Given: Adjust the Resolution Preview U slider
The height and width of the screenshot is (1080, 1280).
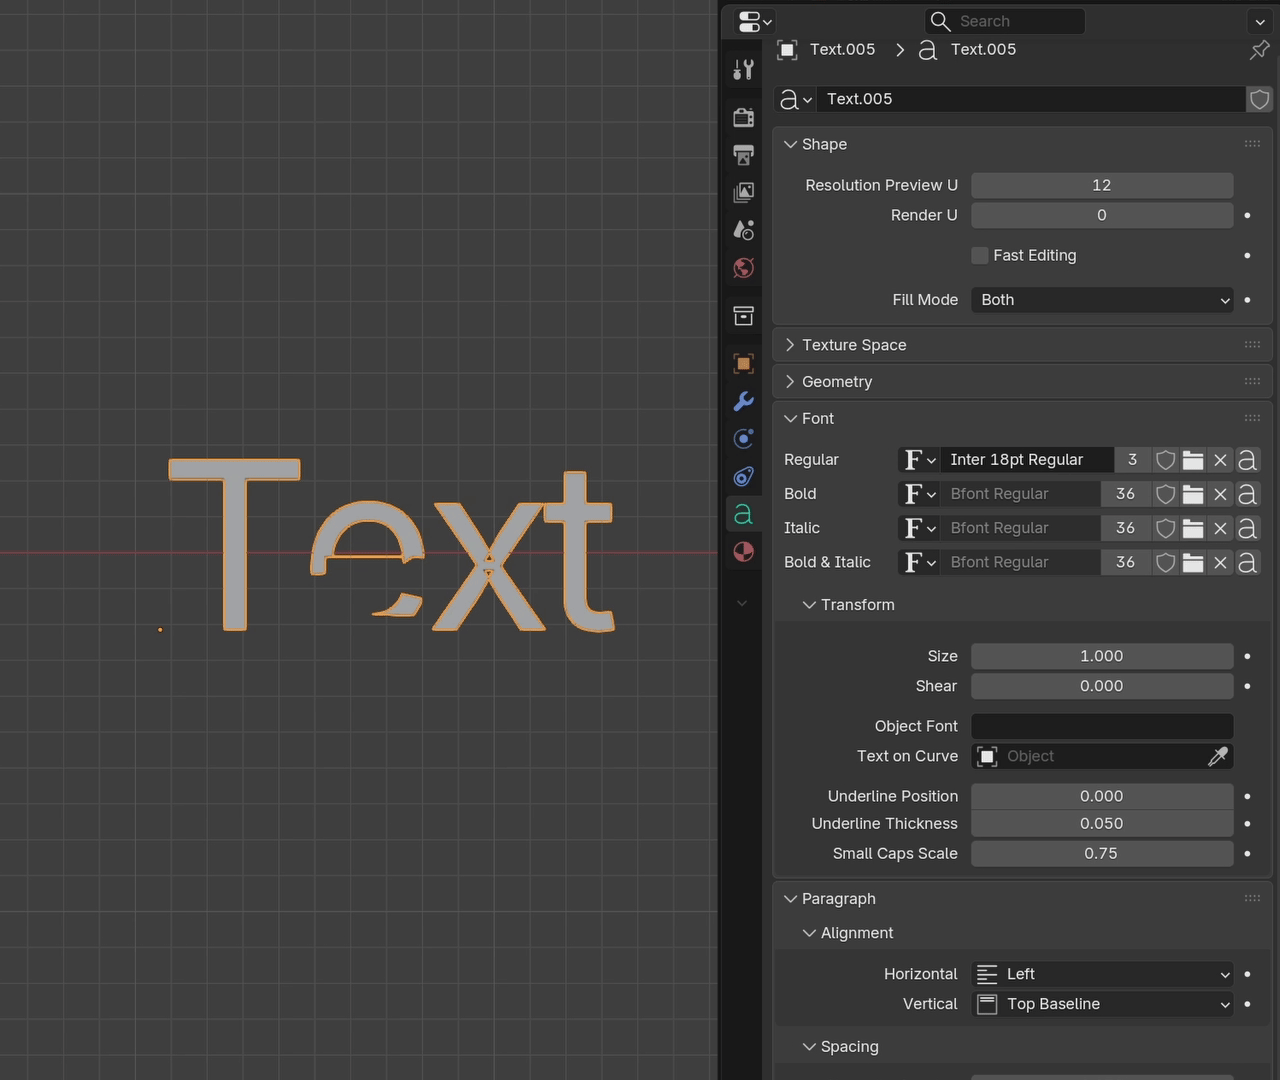Looking at the screenshot, I should [1102, 185].
